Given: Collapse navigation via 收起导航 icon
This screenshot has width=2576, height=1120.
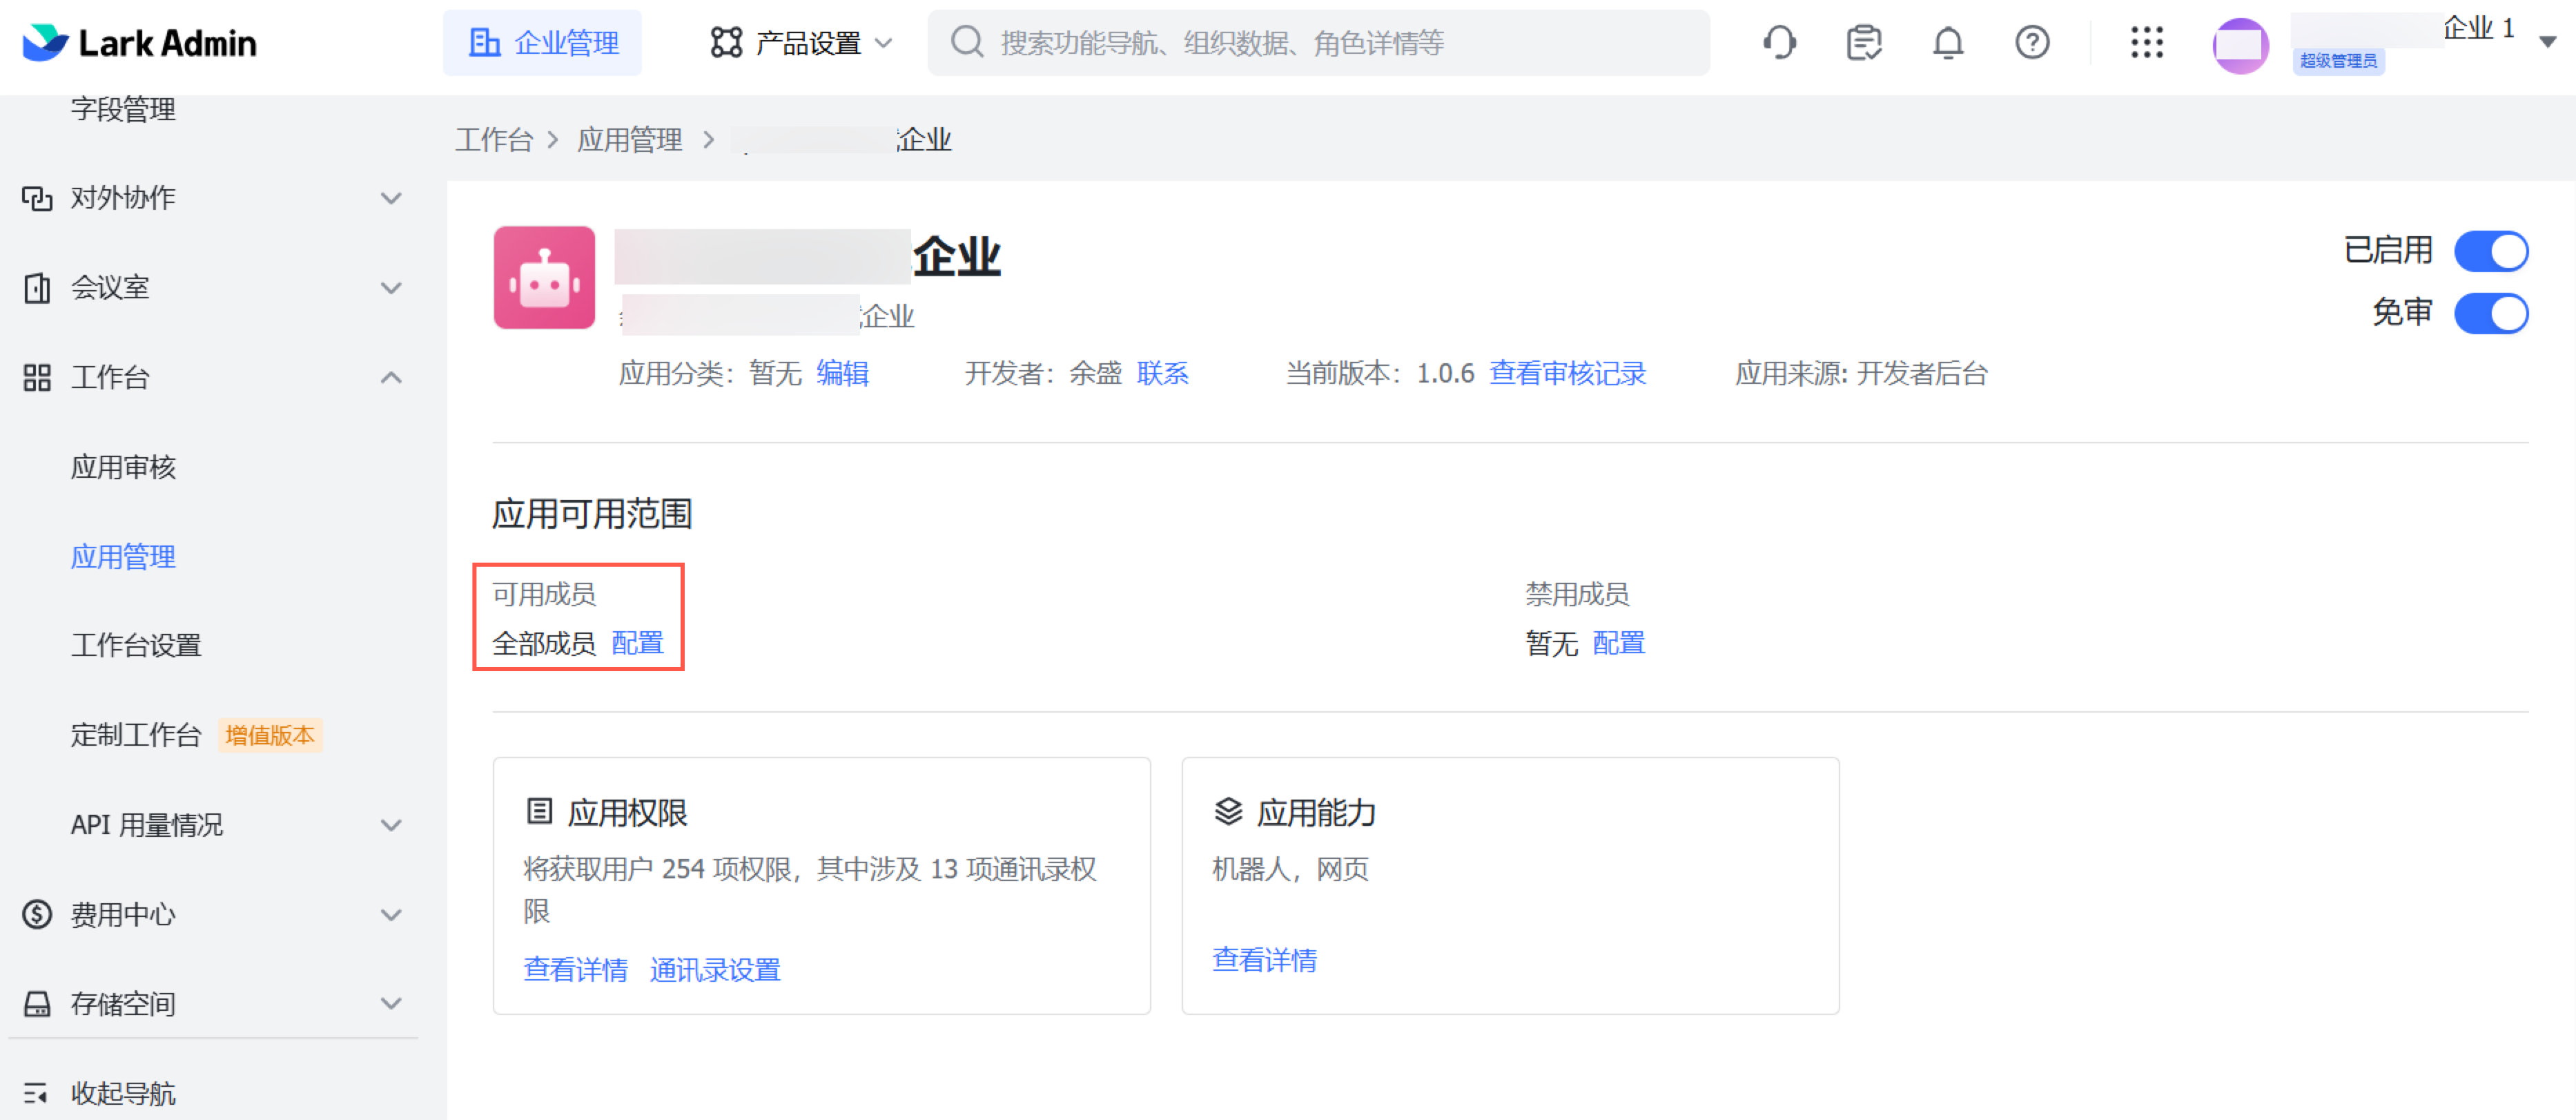Looking at the screenshot, I should pos(36,1093).
